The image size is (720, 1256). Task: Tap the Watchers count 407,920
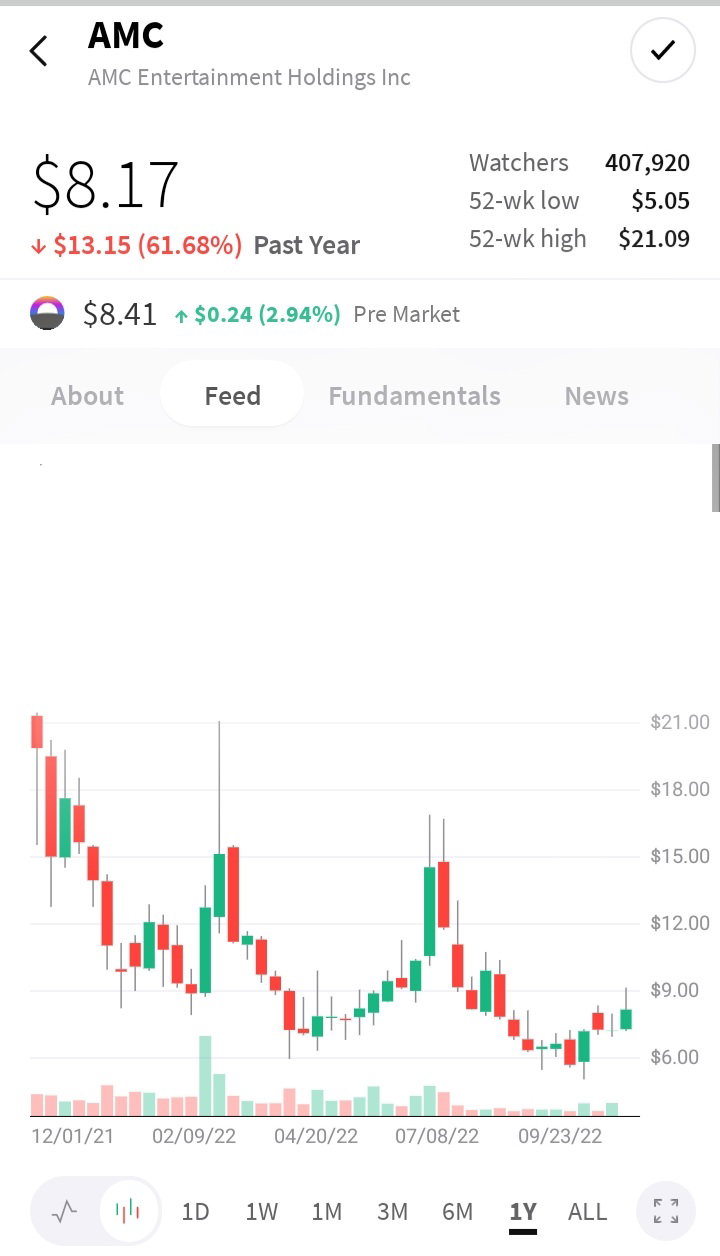coord(647,163)
